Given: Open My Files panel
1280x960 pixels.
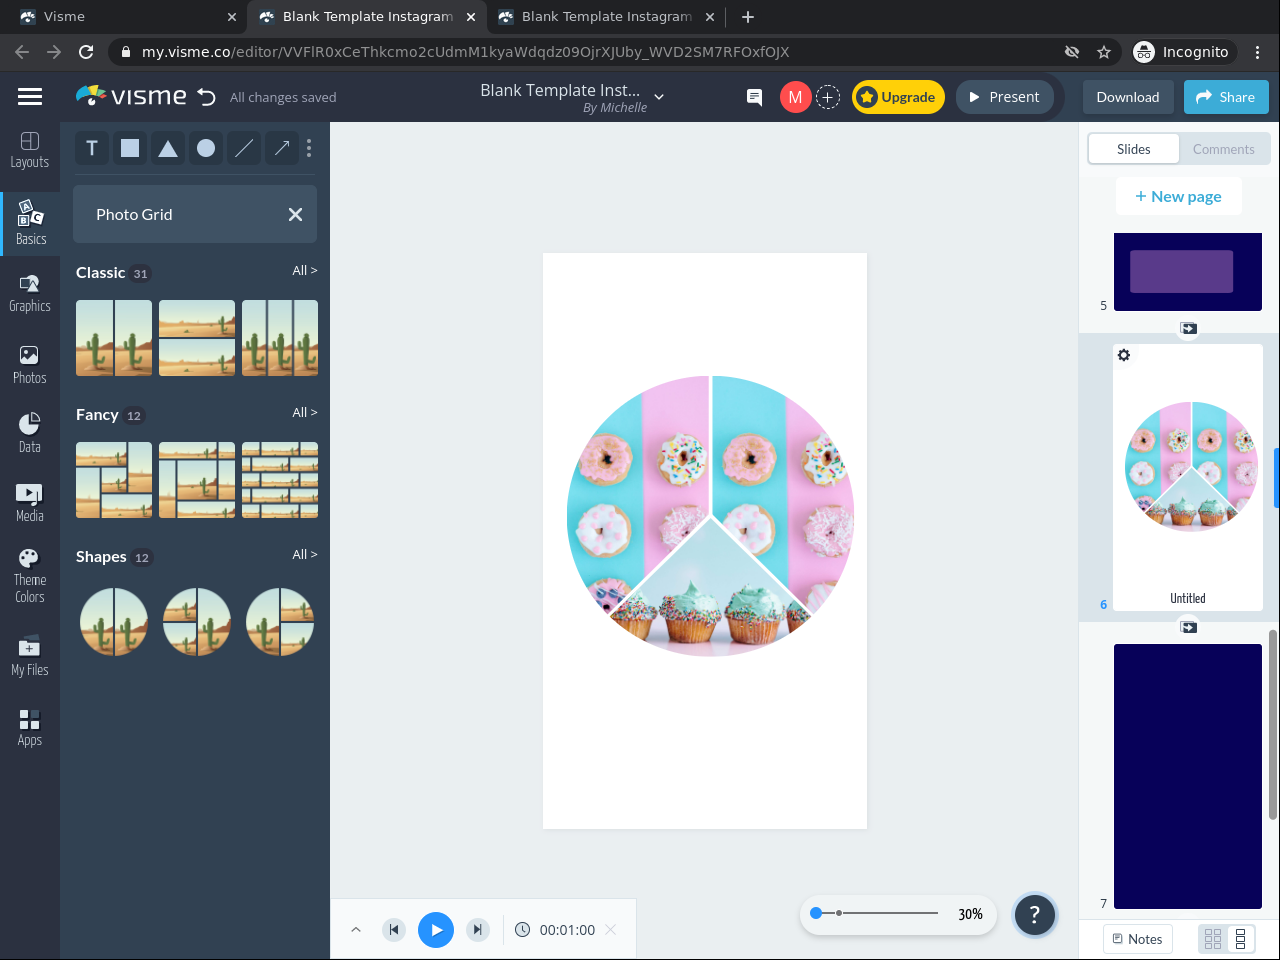Looking at the screenshot, I should click(30, 656).
